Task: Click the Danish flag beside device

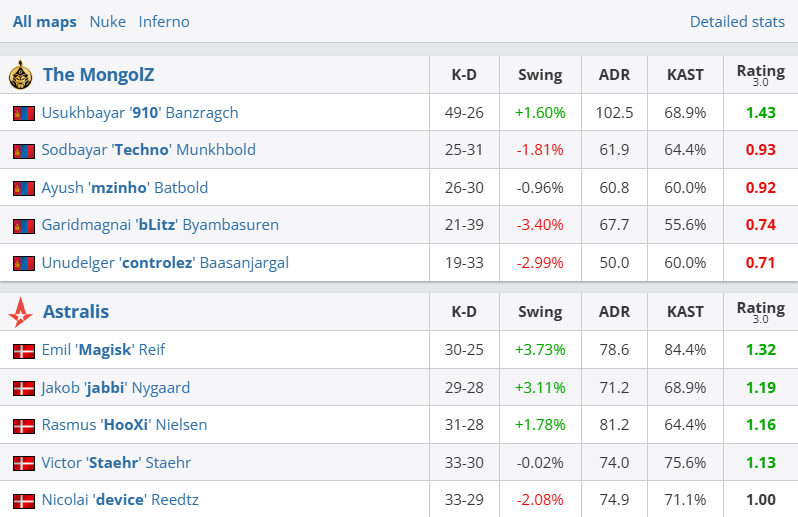Action: pos(24,500)
